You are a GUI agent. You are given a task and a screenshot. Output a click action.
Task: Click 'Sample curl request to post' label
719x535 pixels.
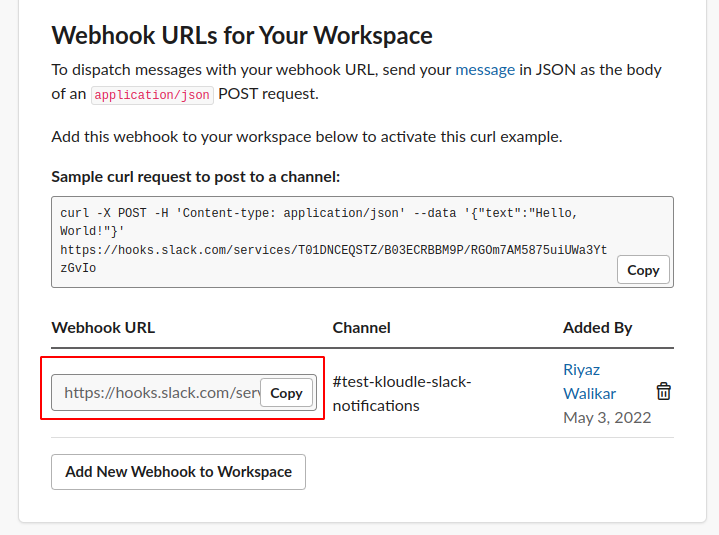(196, 177)
